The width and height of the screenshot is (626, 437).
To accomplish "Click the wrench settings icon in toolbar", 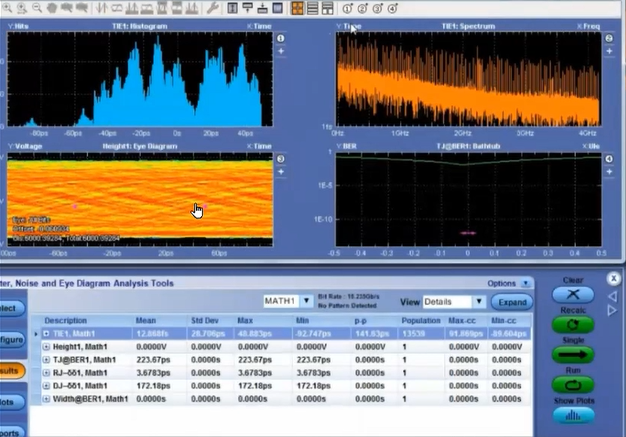I will (212, 8).
